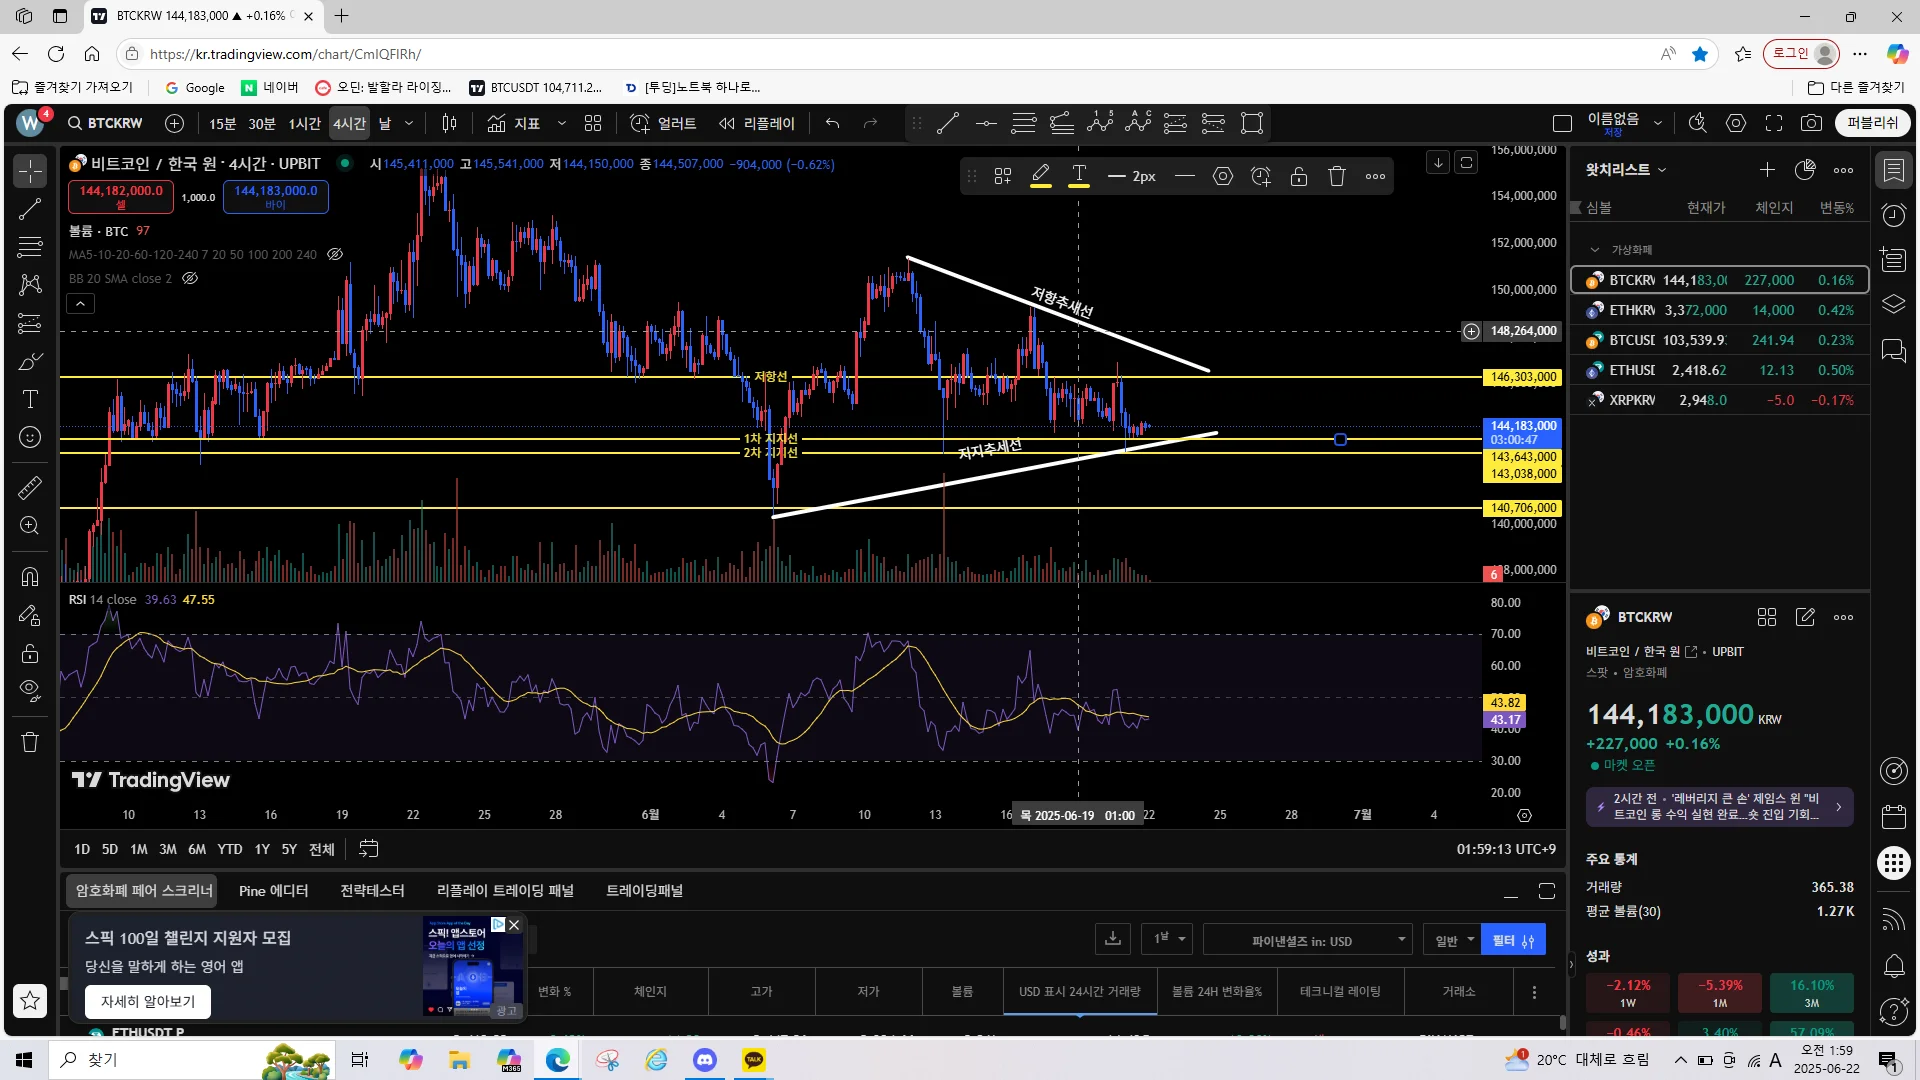Screen dimensions: 1920x1080
Task: Open the alert button in top toolbar
Action: 663,123
